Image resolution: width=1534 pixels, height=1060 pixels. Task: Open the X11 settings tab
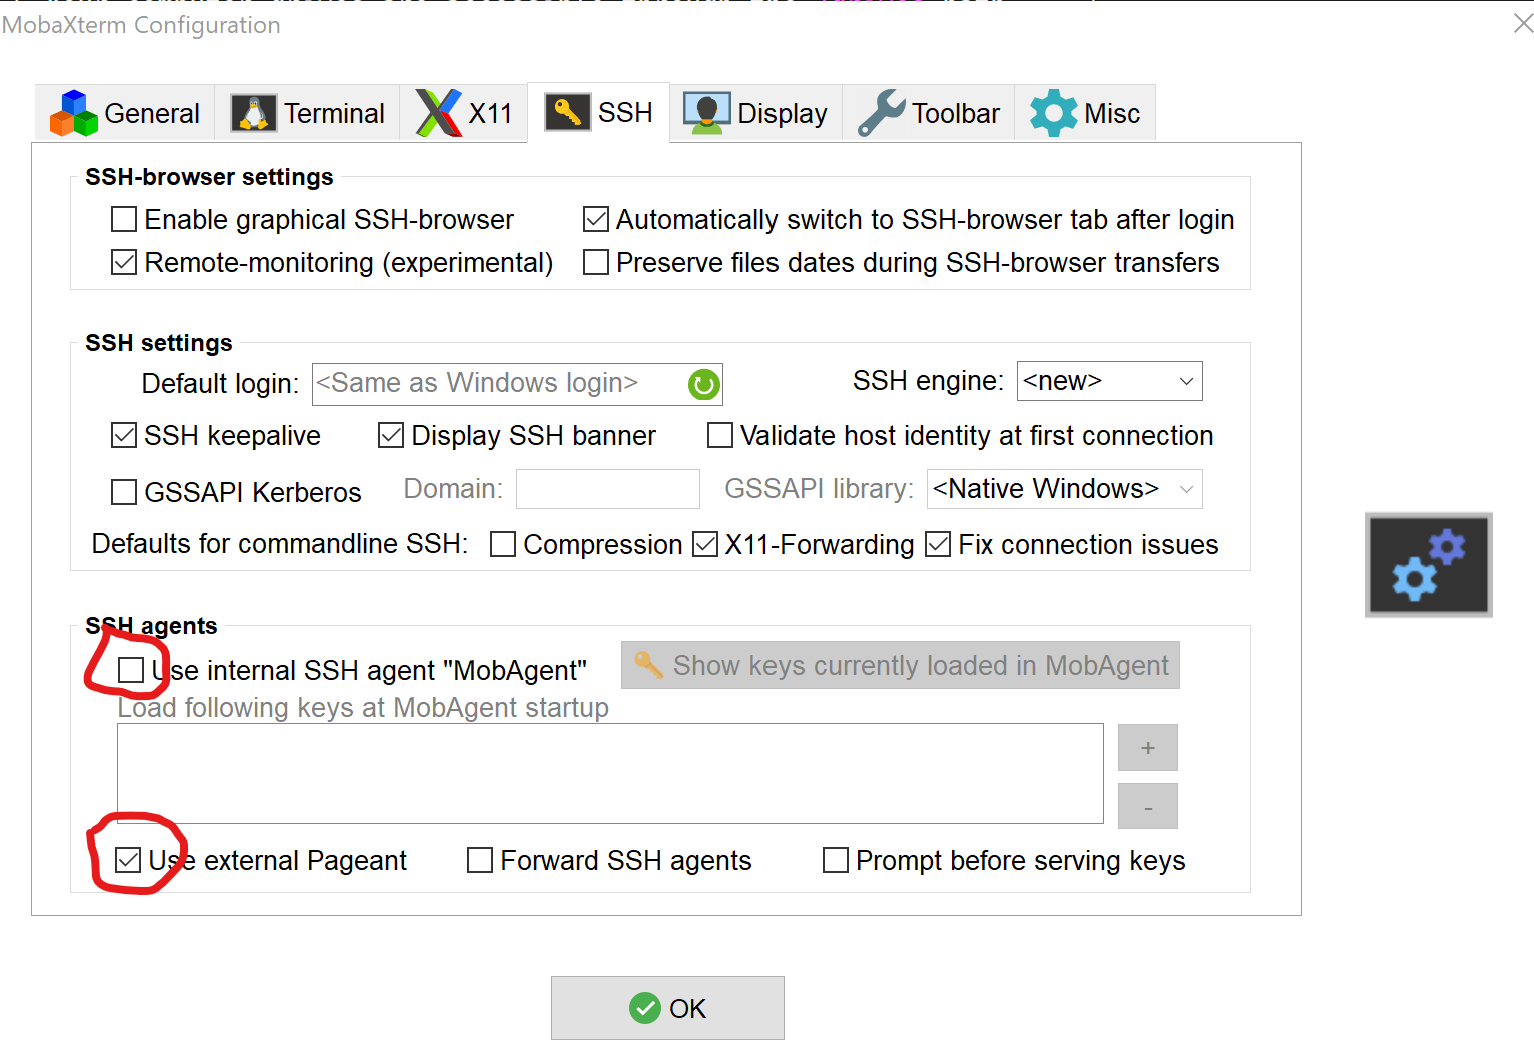coord(463,113)
